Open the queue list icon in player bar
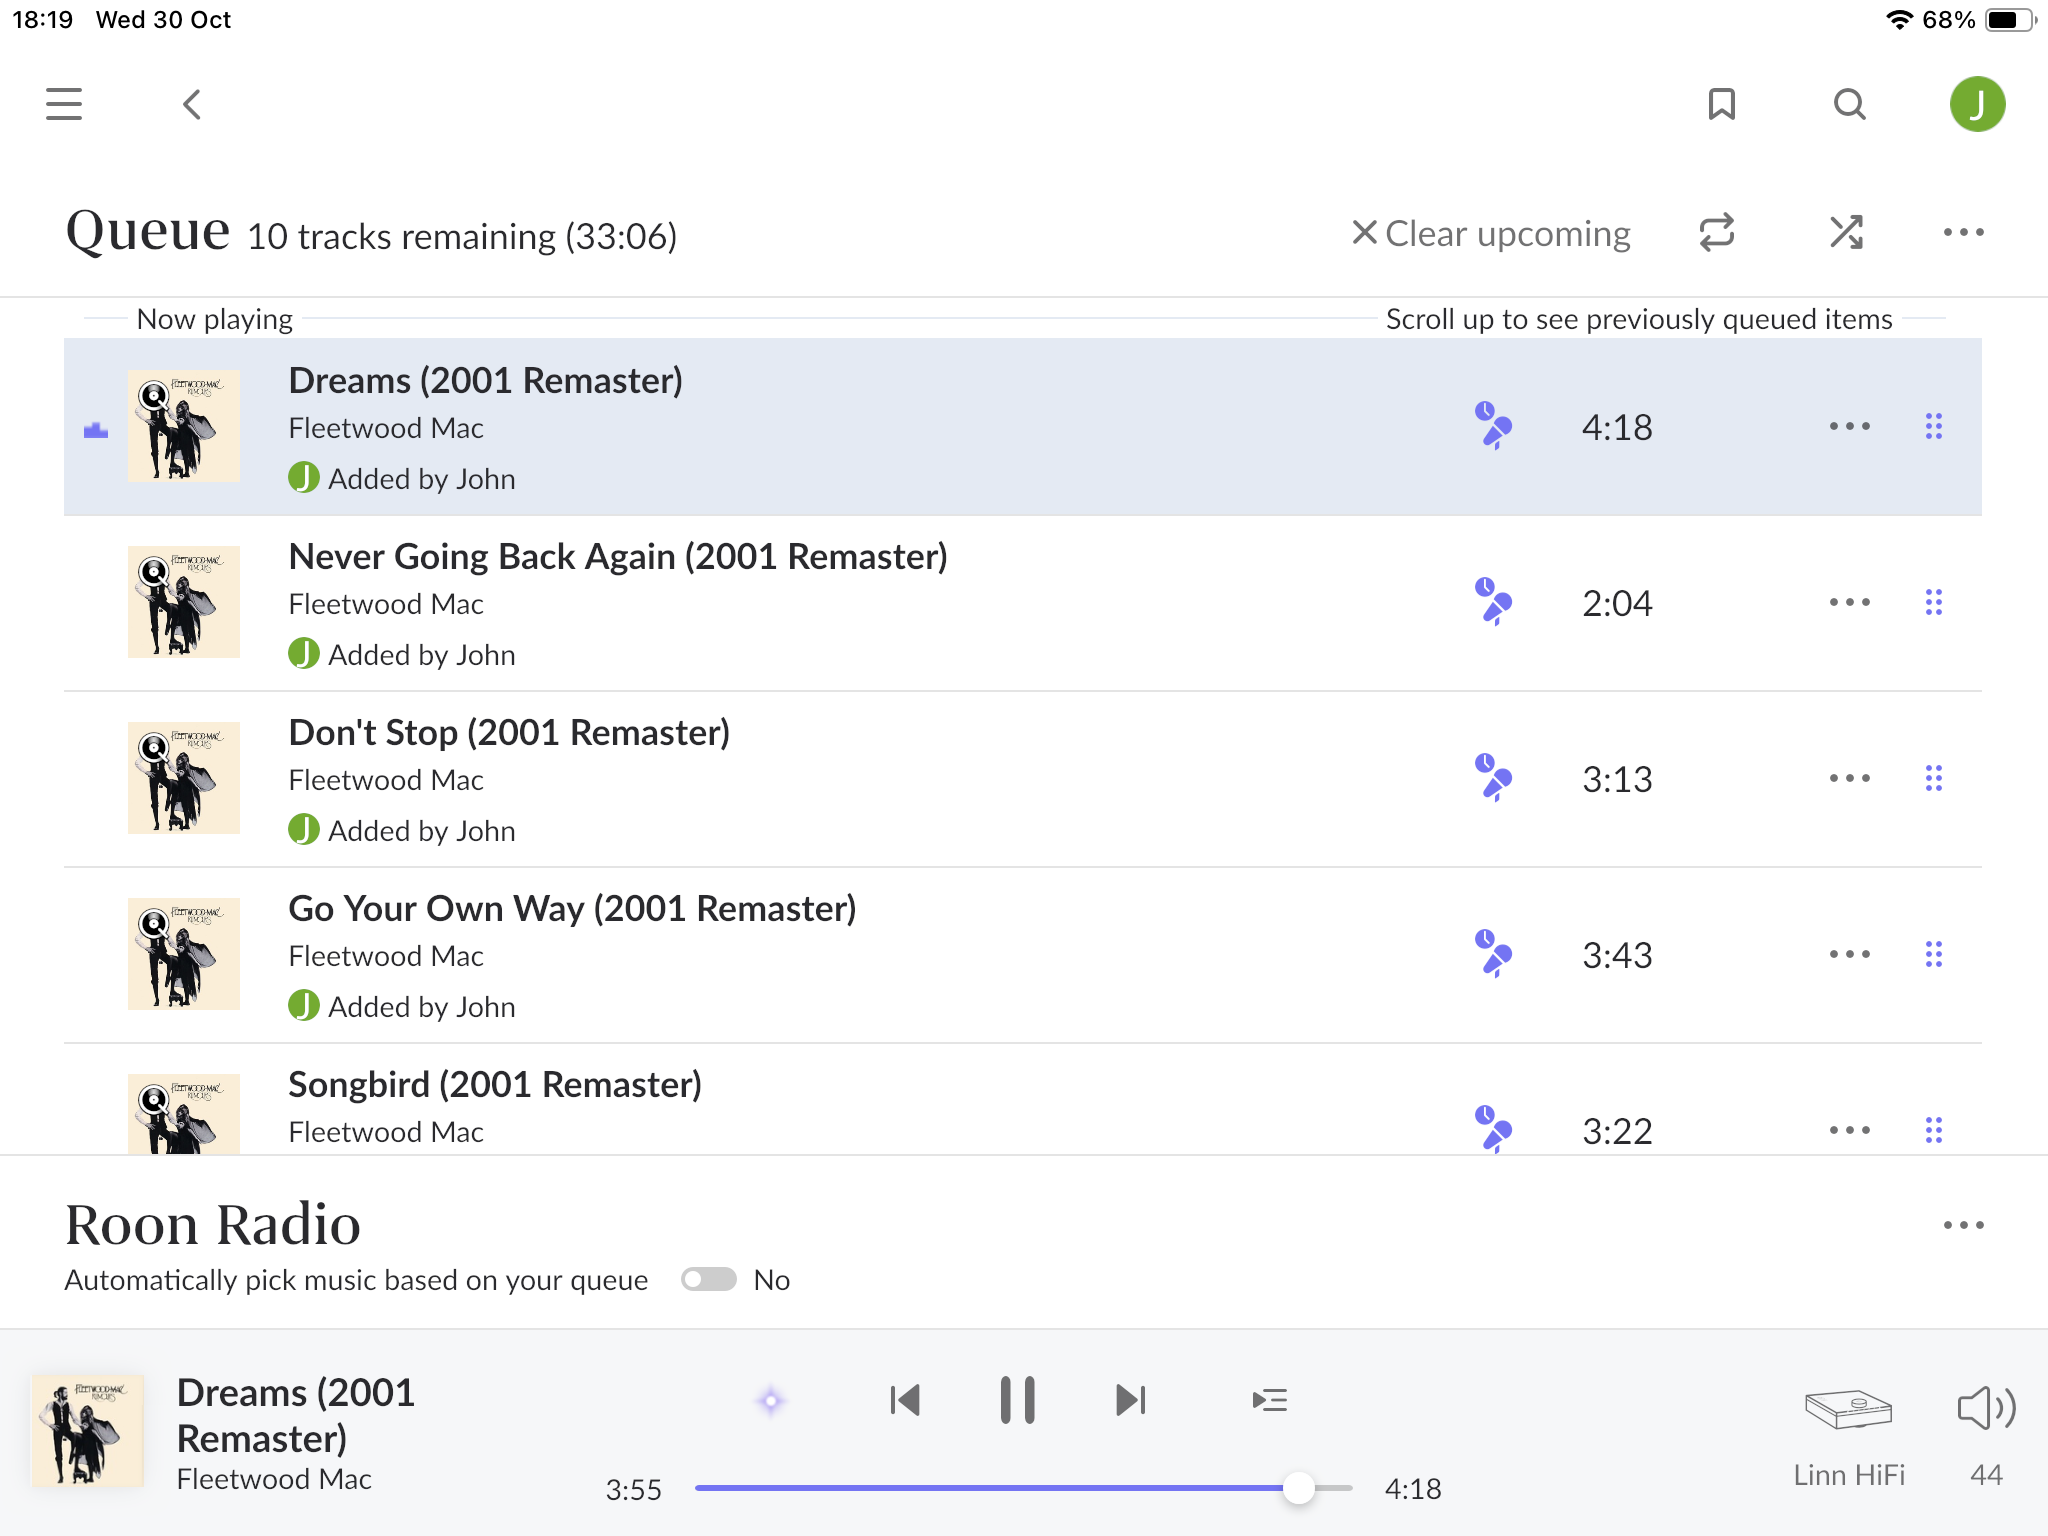 point(1269,1400)
